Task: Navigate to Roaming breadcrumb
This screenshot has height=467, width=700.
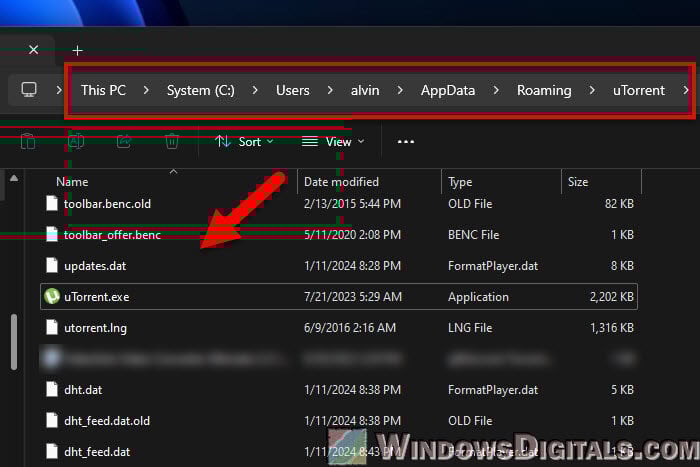Action: click(x=544, y=90)
